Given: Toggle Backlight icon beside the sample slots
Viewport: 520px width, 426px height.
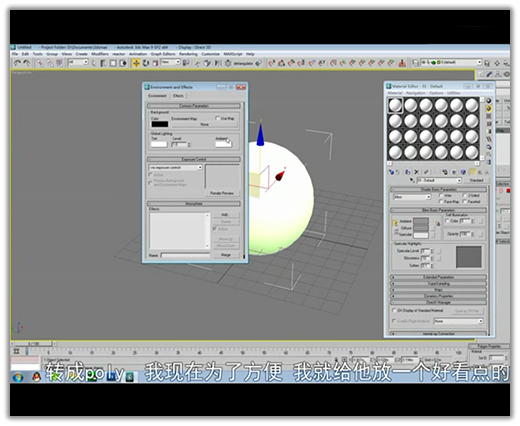Looking at the screenshot, I should pos(489,108).
